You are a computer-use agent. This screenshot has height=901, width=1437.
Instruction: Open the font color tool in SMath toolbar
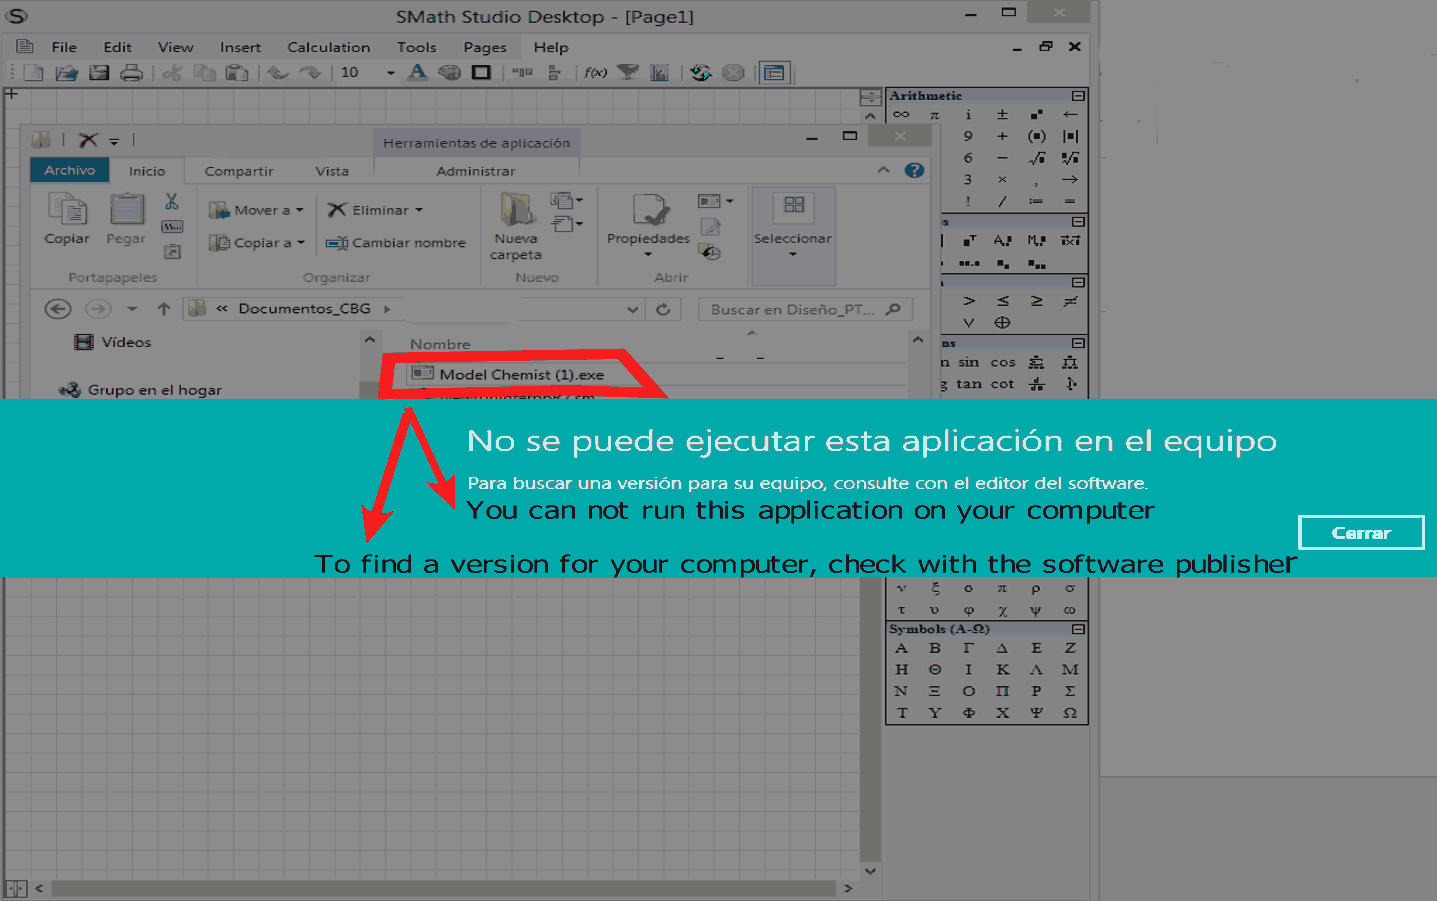[417, 72]
